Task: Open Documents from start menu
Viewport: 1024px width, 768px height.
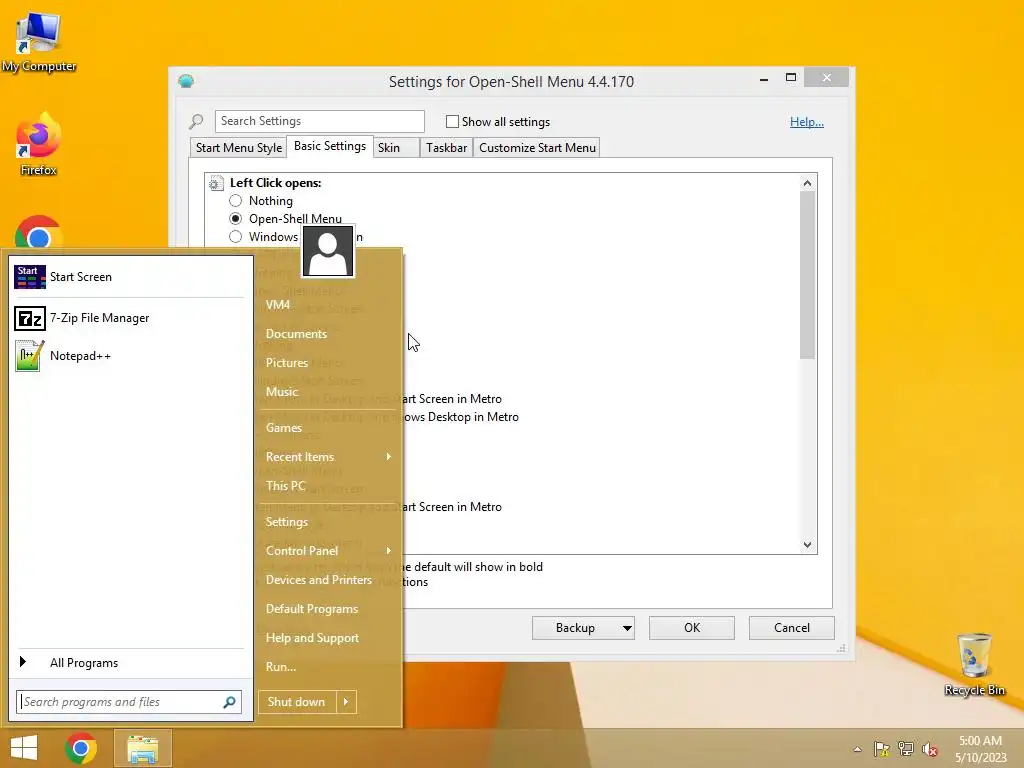Action: coord(296,334)
